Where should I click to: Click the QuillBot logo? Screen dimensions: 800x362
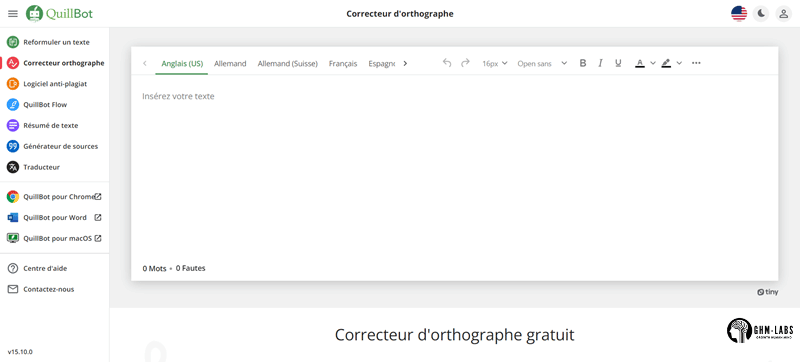point(60,14)
